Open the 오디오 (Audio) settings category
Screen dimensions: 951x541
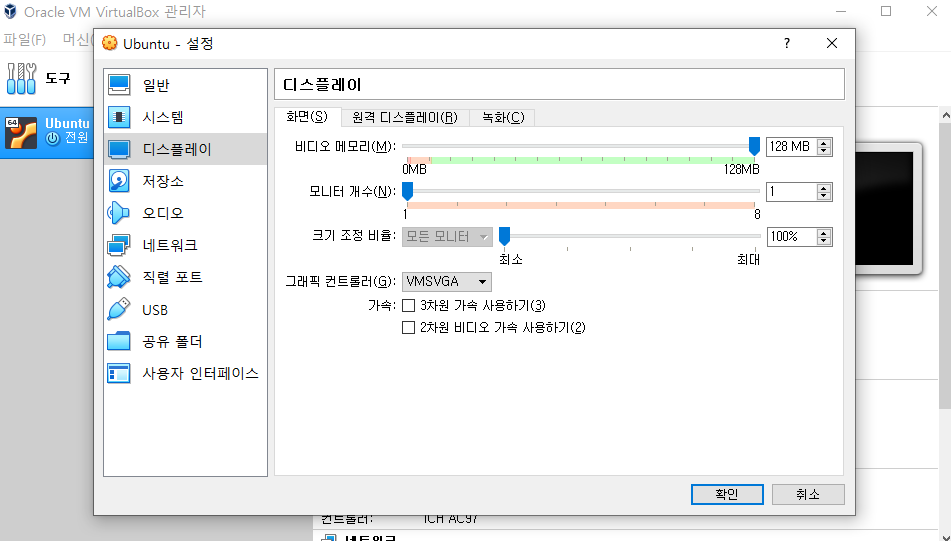(185, 213)
